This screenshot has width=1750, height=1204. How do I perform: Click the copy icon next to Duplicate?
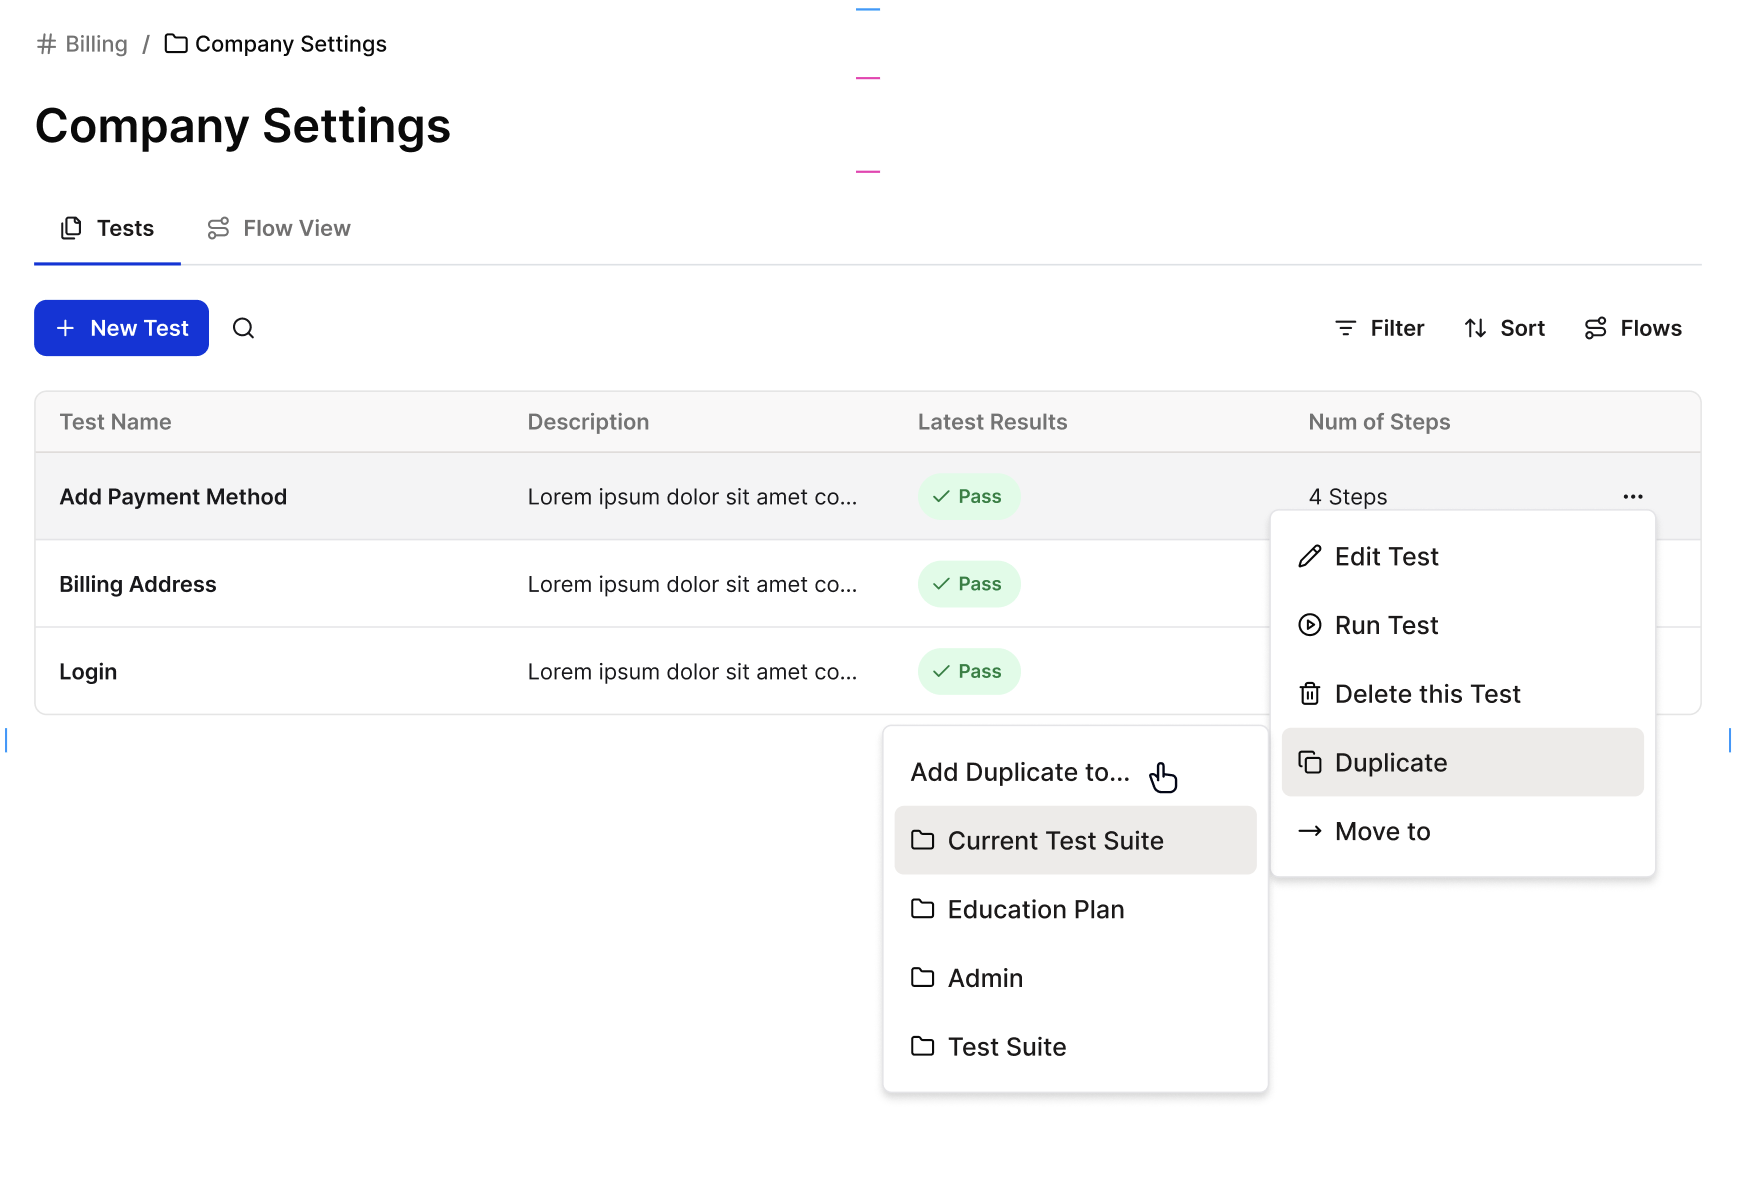click(1310, 762)
